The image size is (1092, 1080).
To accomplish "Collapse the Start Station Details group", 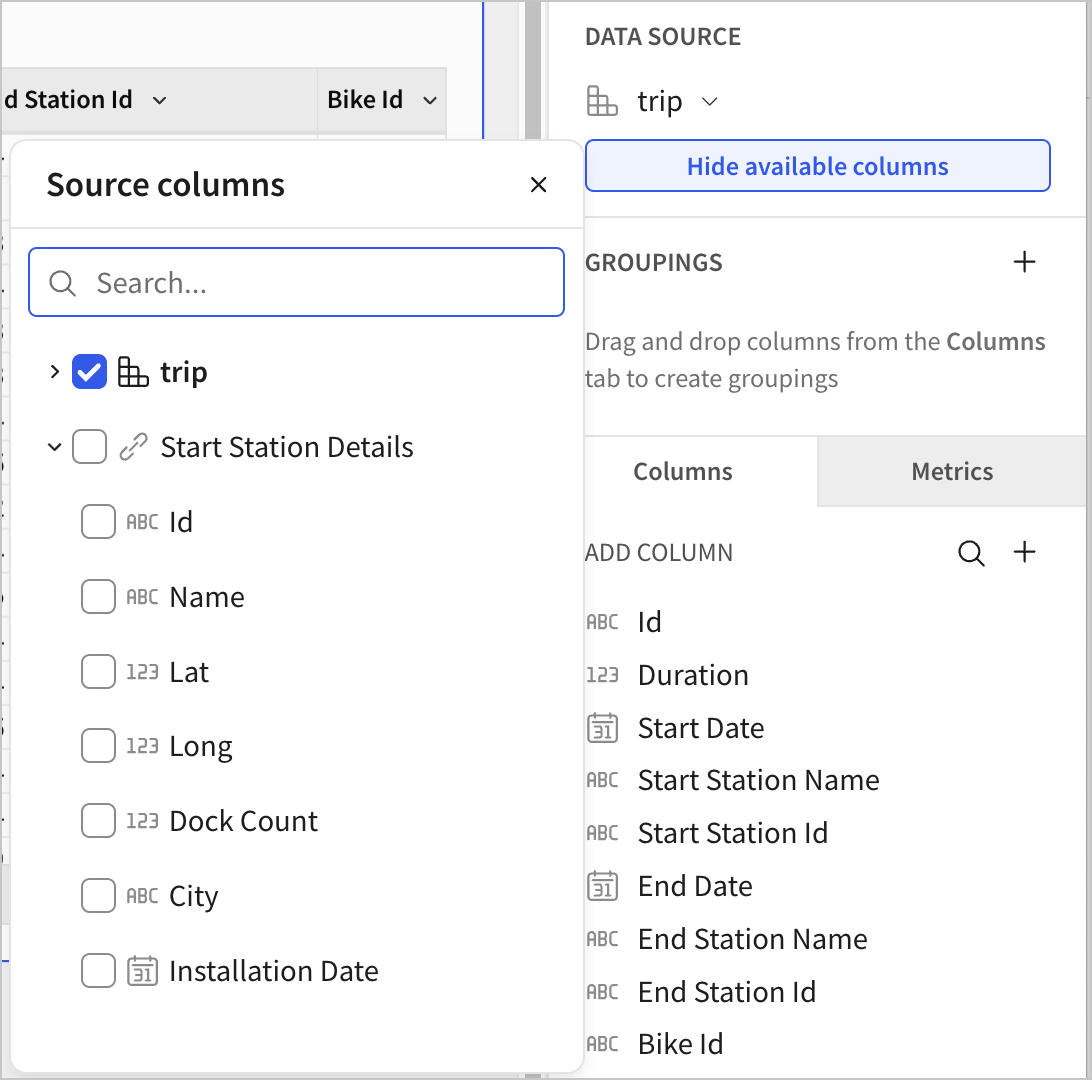I will pyautogui.click(x=54, y=447).
